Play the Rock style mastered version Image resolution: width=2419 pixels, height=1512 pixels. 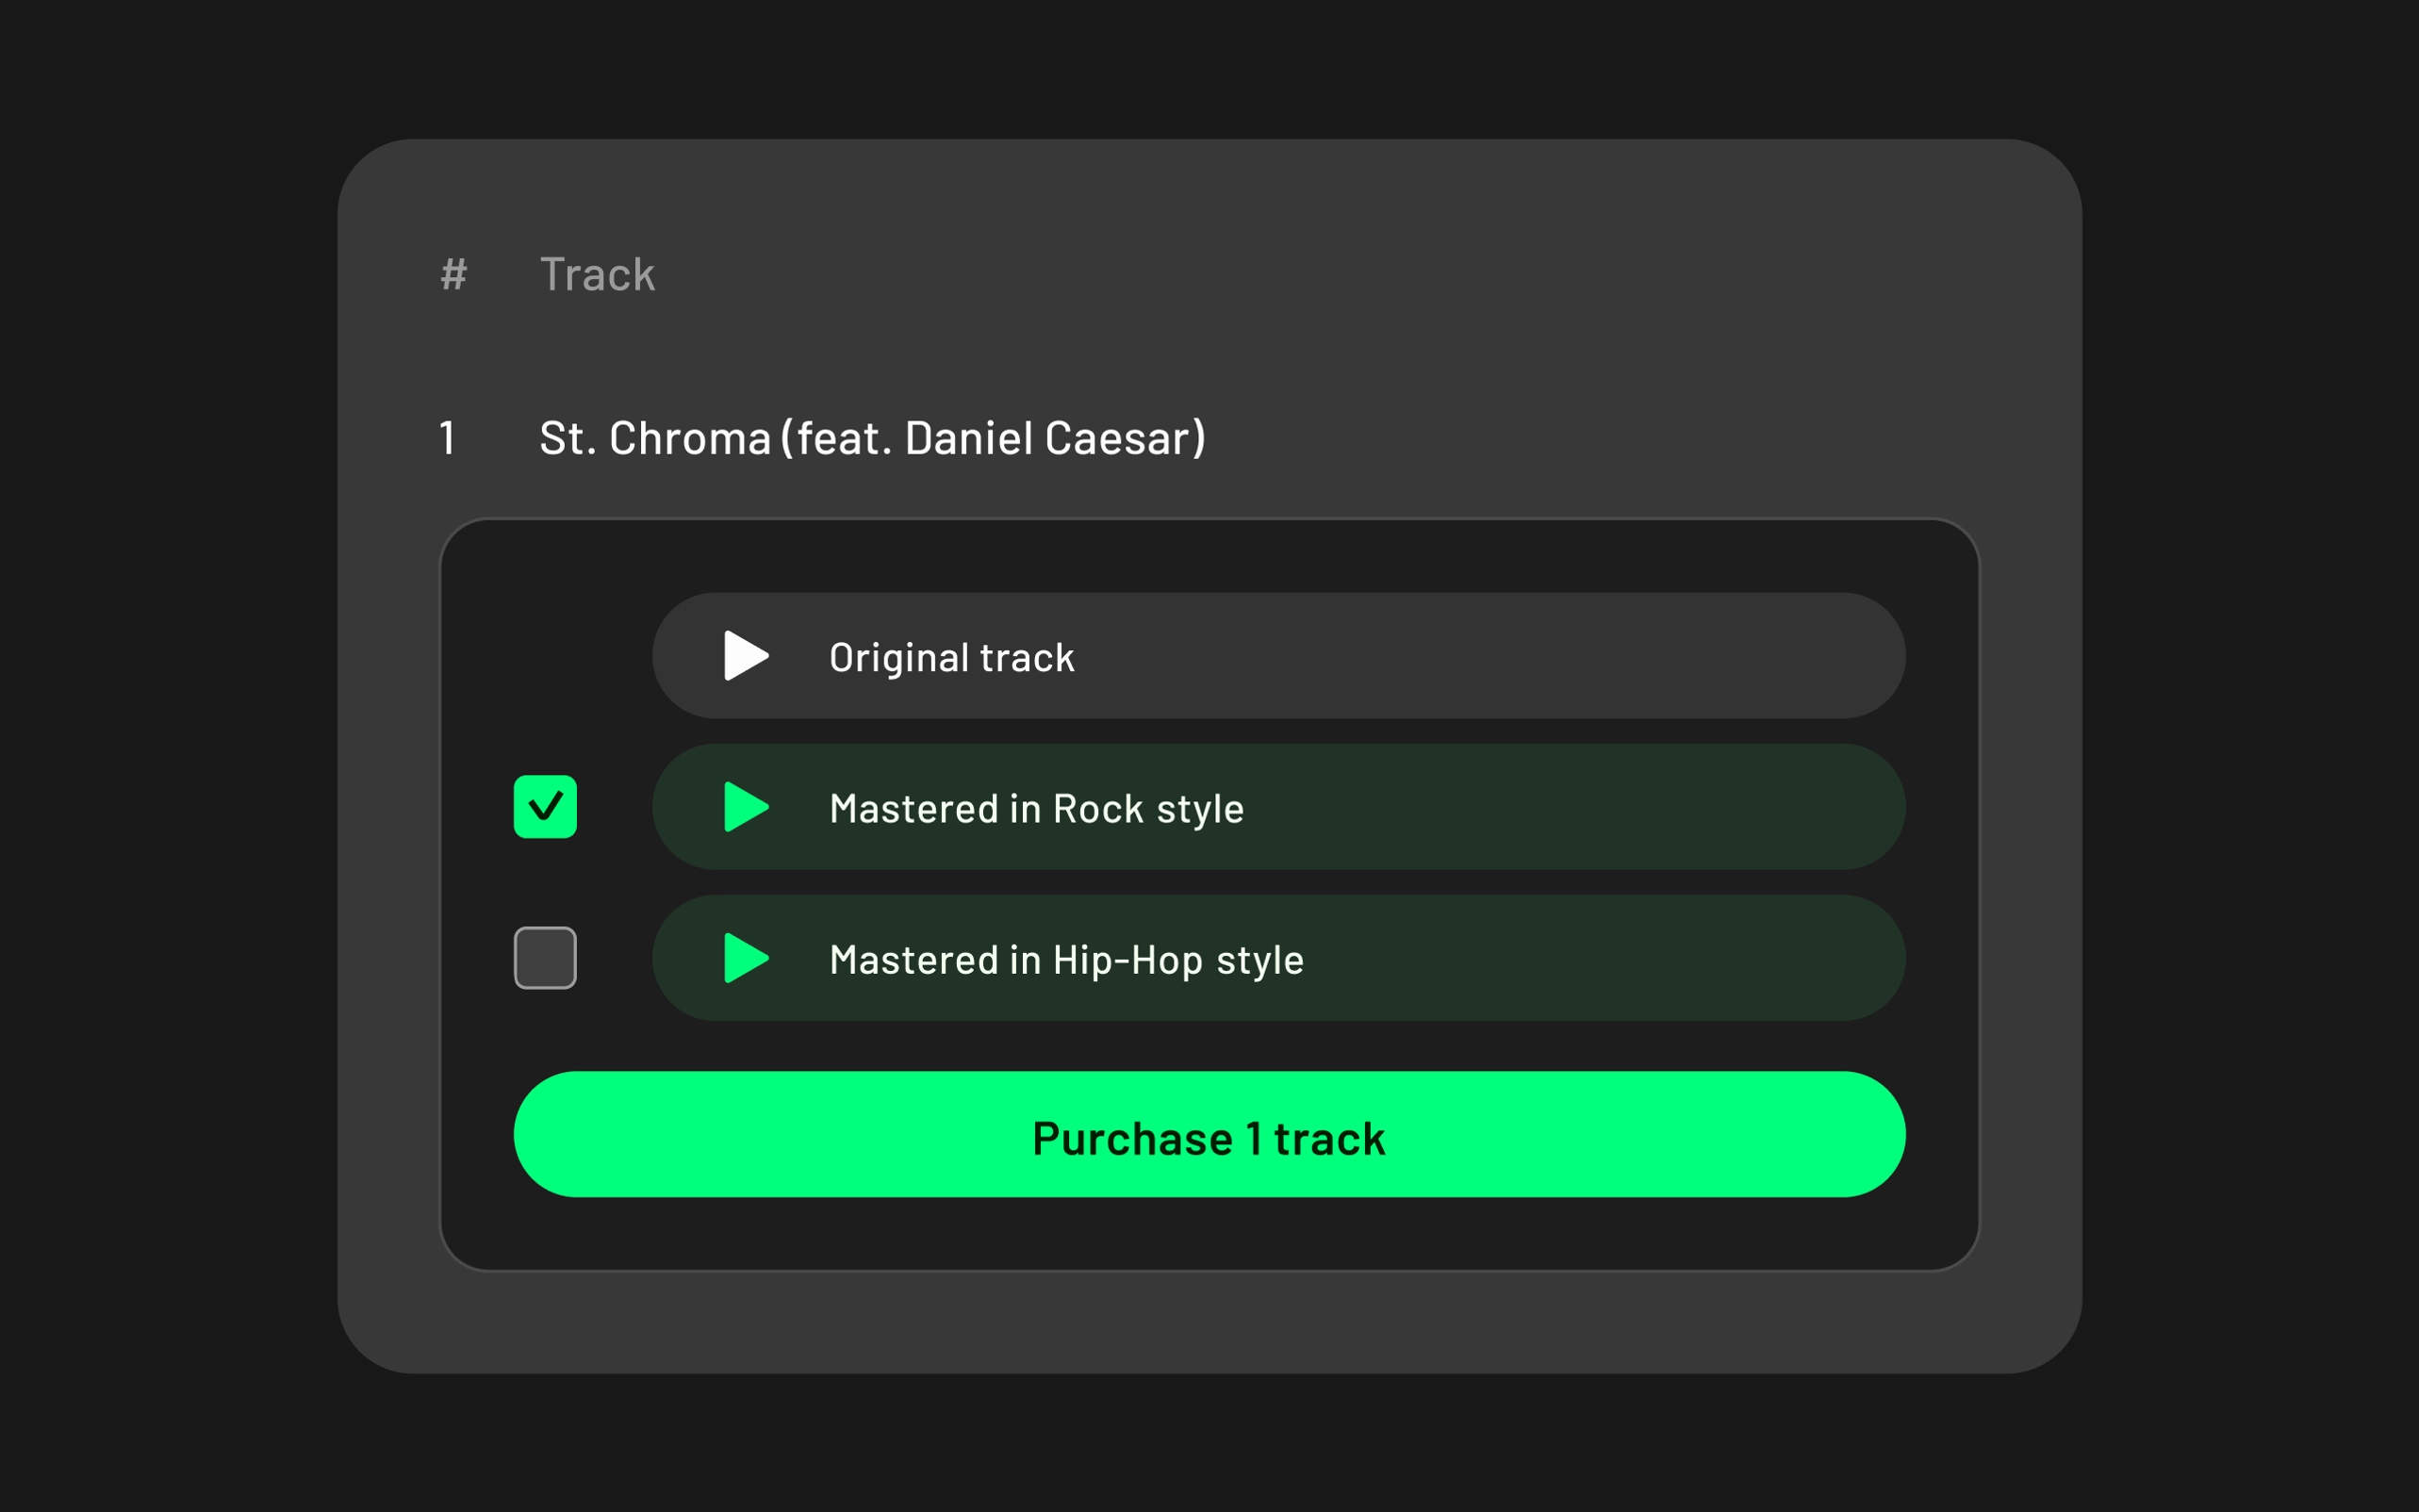coord(745,807)
